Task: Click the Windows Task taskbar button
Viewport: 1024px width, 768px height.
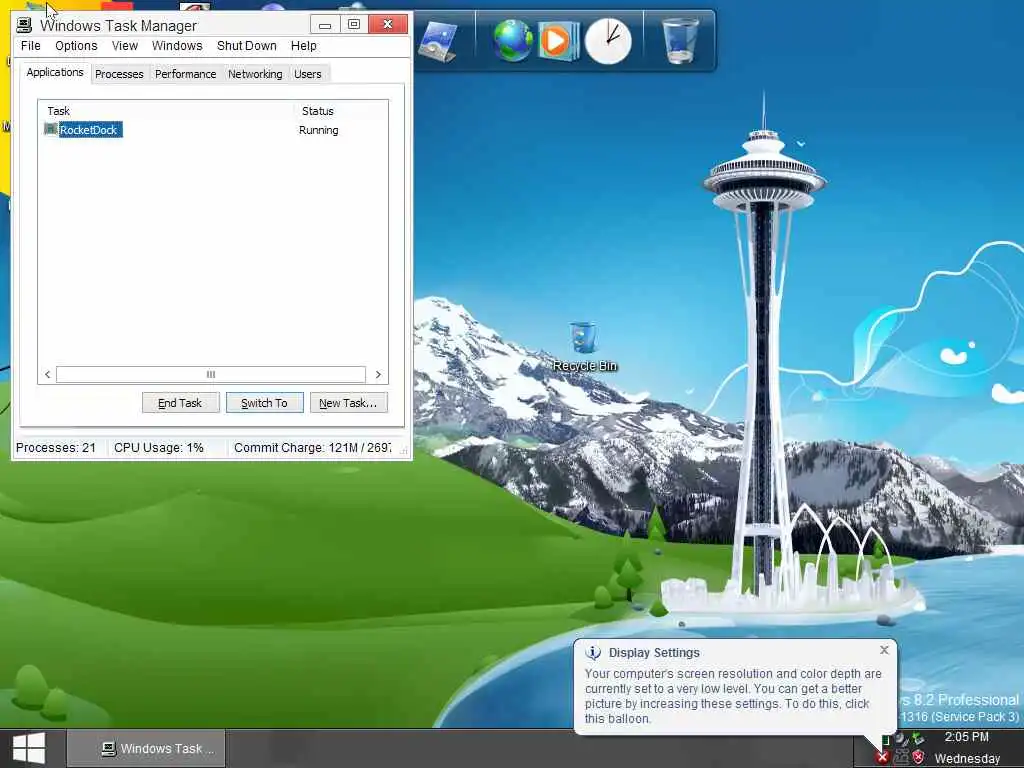Action: click(146, 748)
